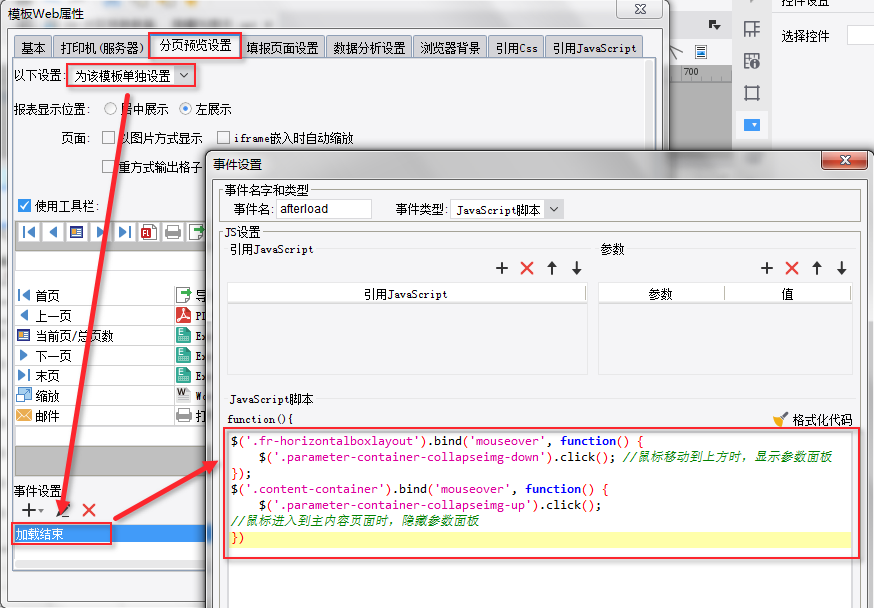Switch to 浏览器背景 tab

pos(450,48)
